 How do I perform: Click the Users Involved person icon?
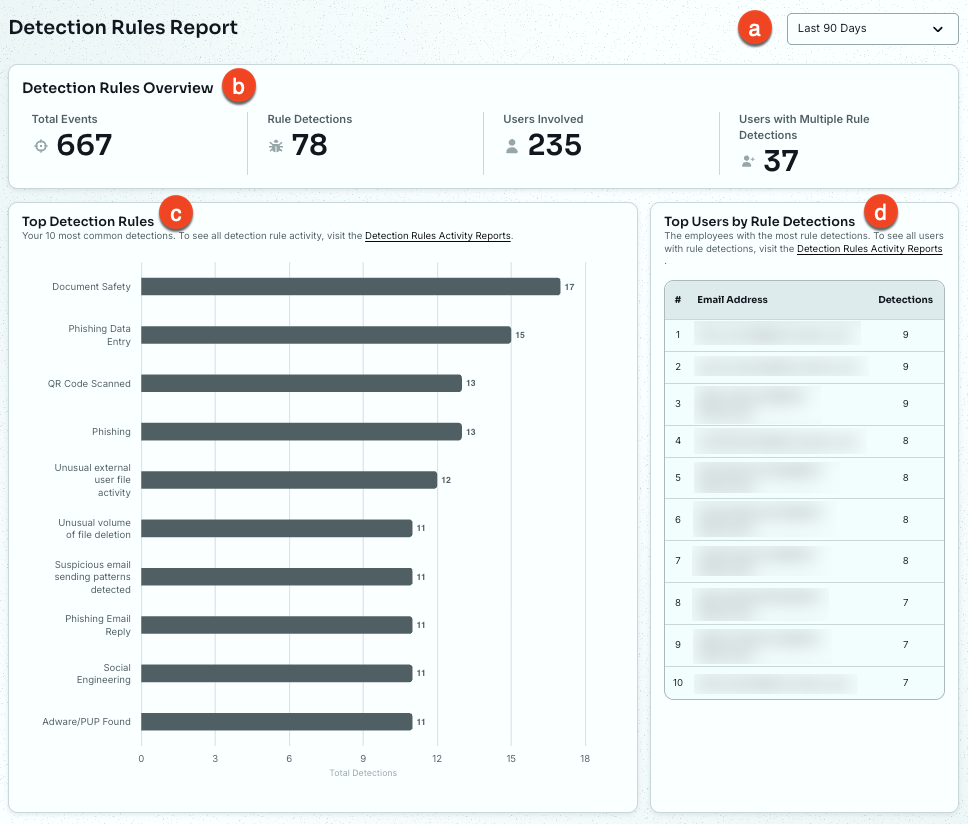(x=512, y=146)
